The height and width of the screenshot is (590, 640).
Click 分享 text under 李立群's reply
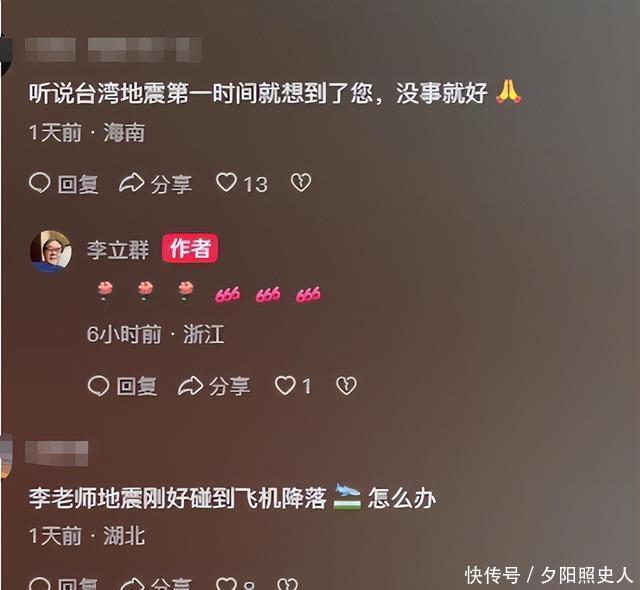click(229, 387)
